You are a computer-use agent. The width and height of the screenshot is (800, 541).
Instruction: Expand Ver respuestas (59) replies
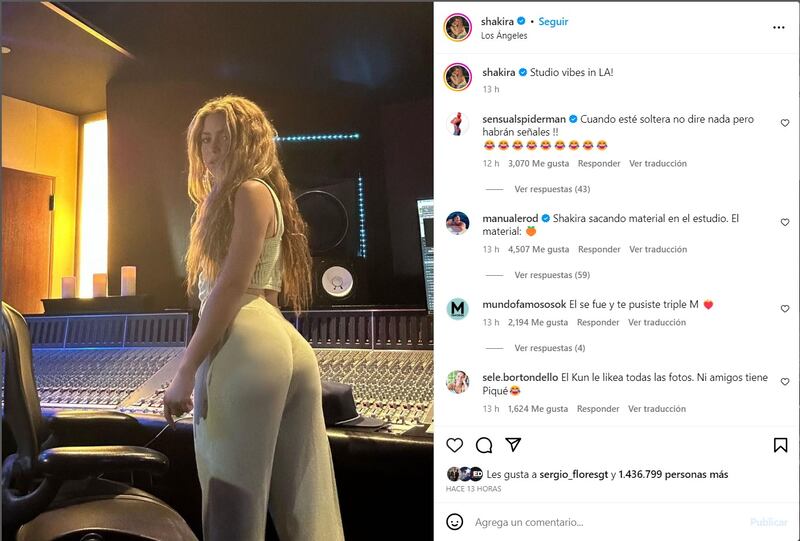click(552, 275)
